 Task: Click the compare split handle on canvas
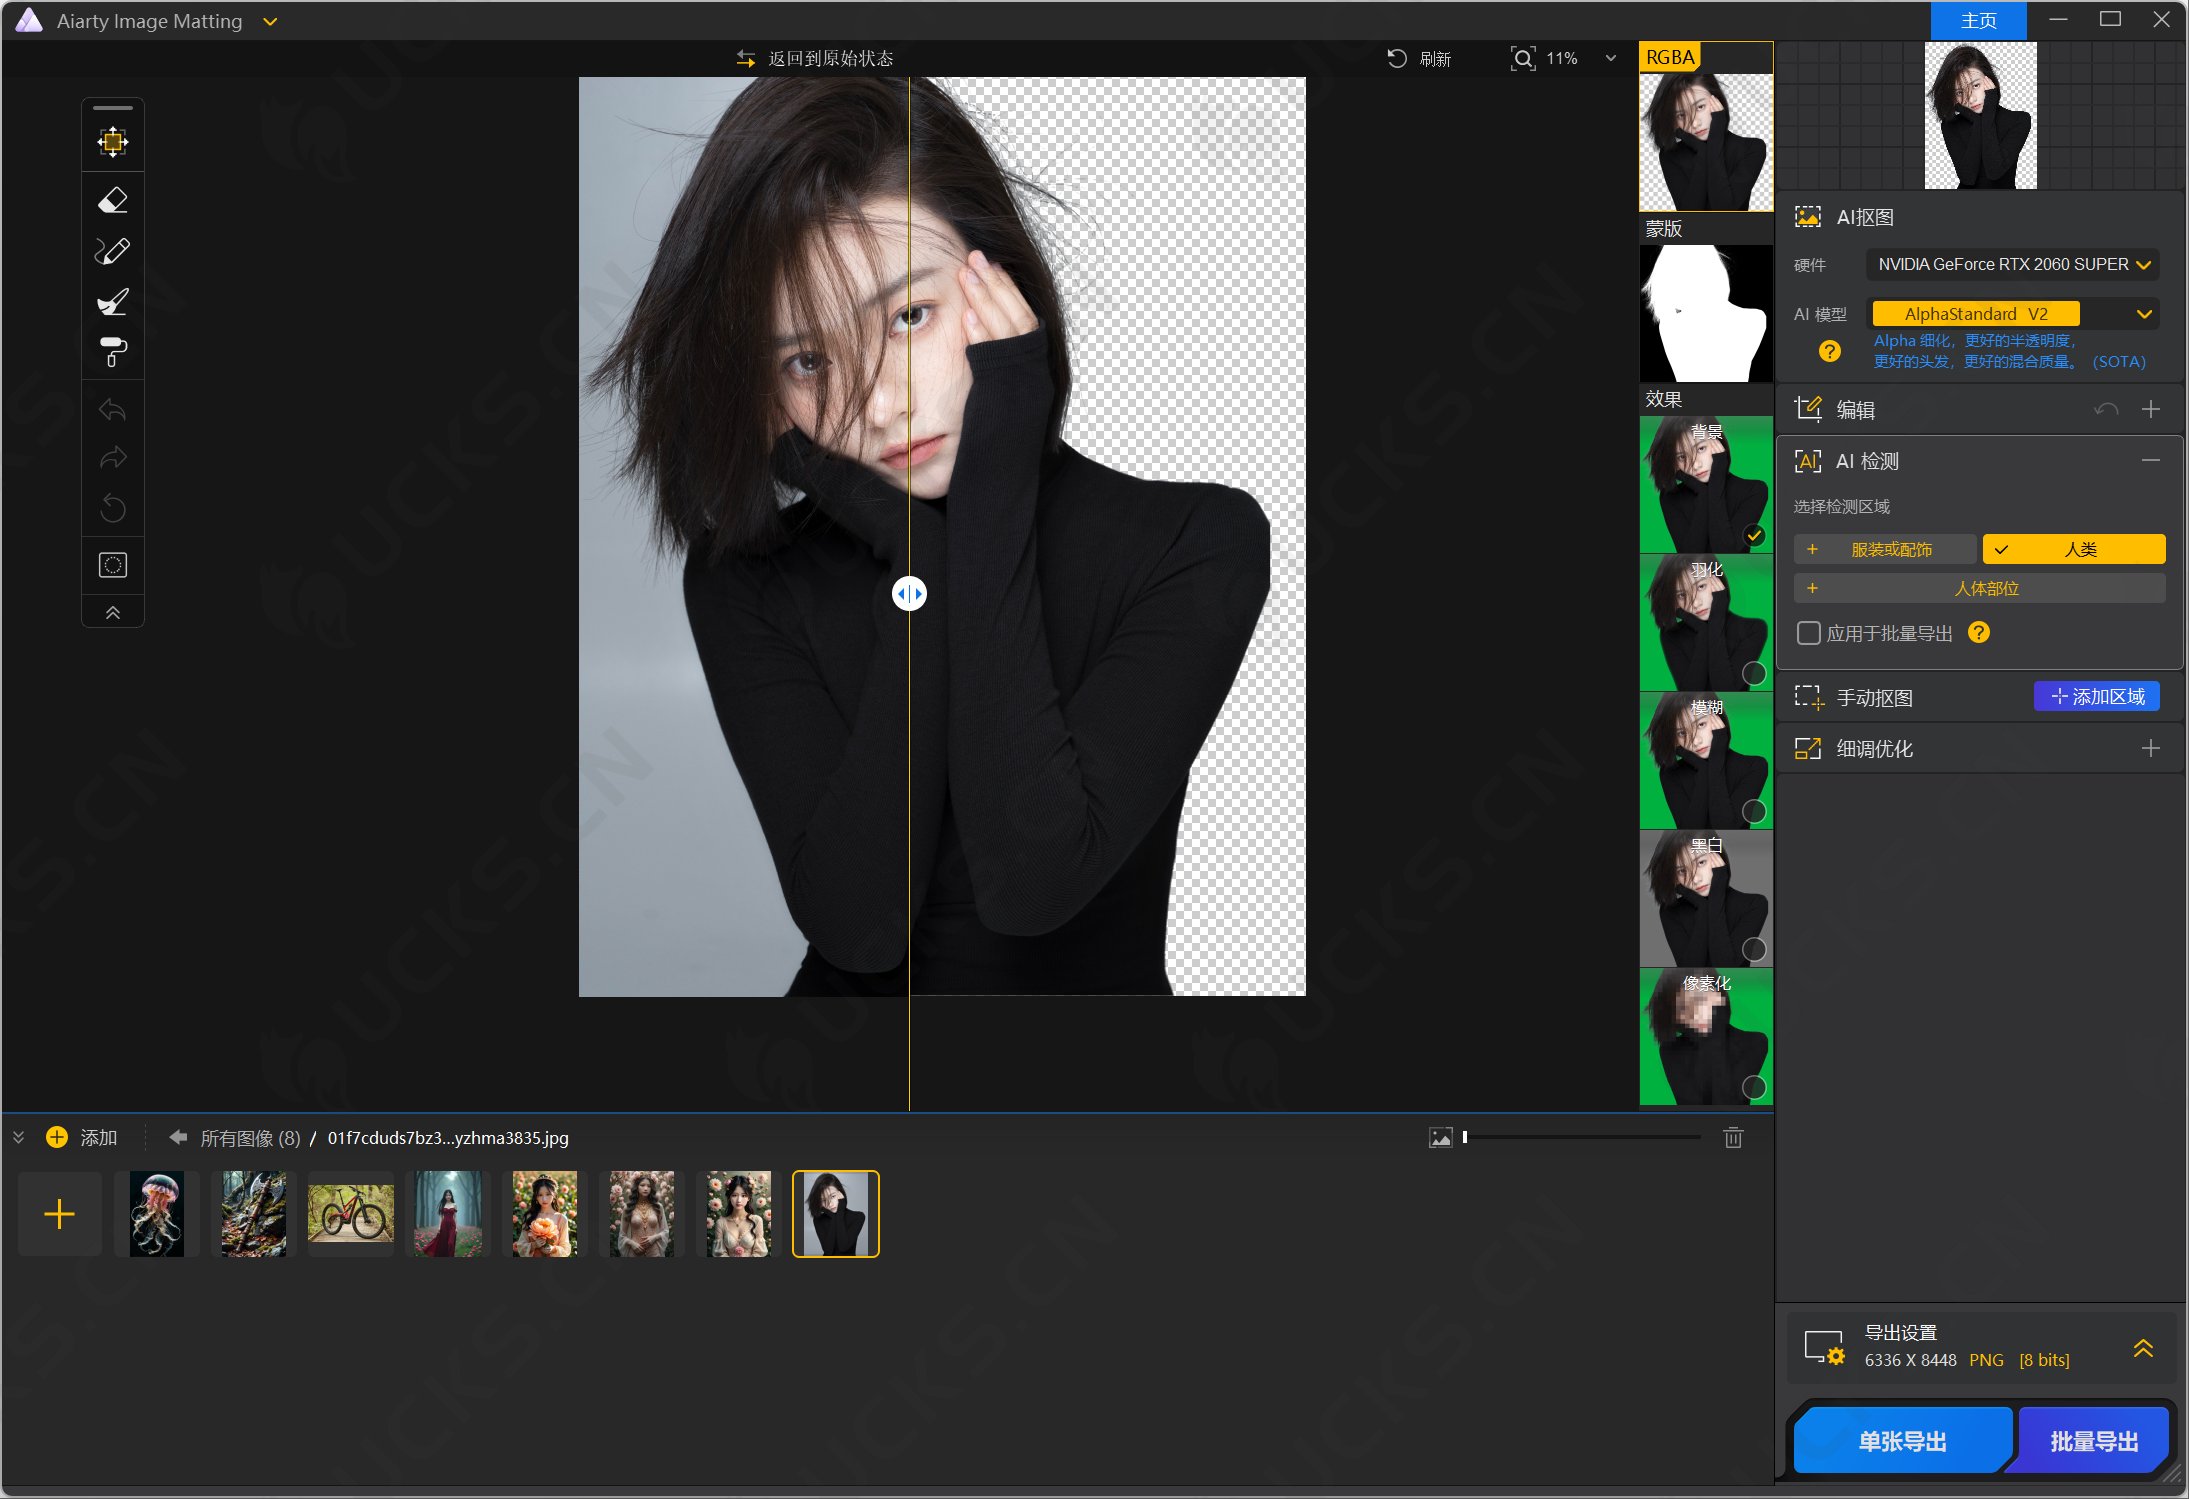(x=909, y=594)
